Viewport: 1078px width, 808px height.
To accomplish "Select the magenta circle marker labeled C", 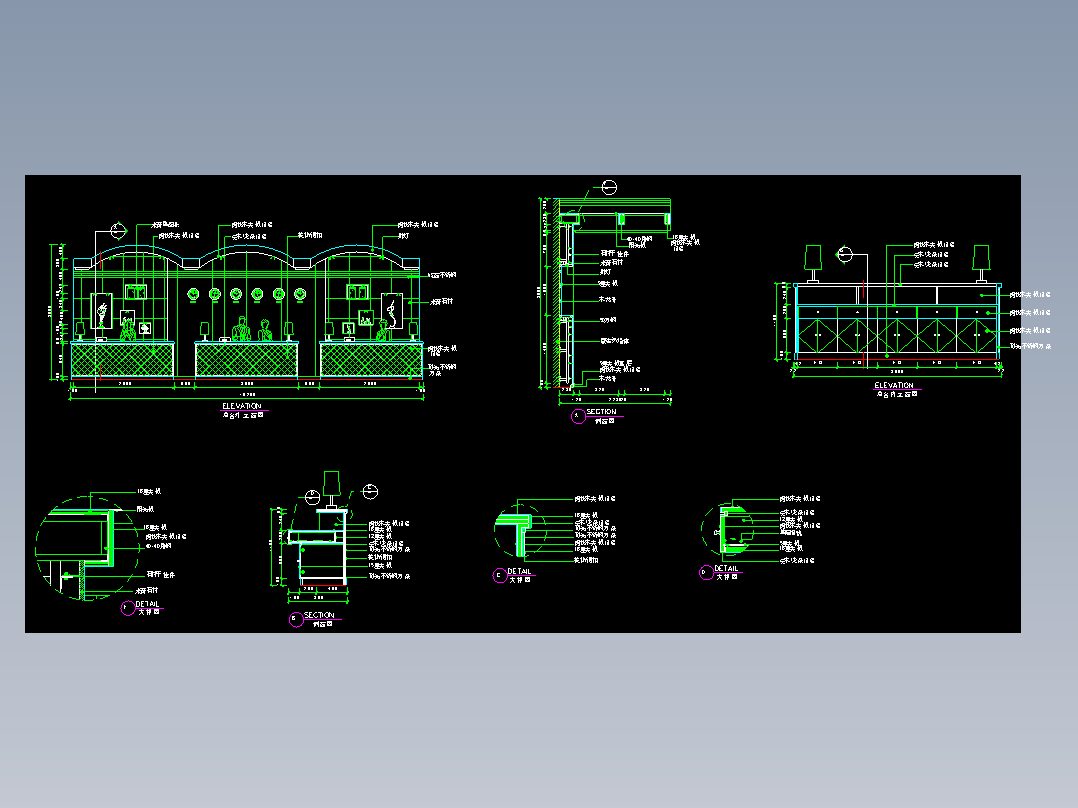I will (x=500, y=576).
